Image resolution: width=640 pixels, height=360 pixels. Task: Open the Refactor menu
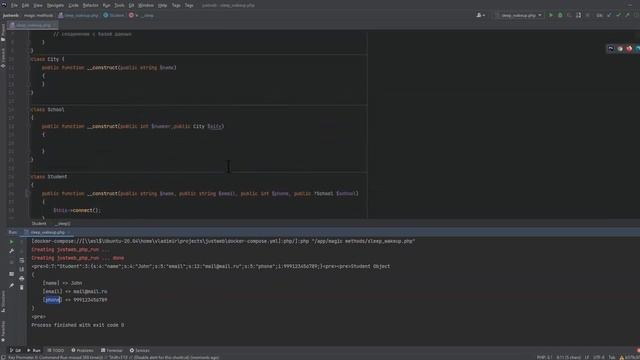pyautogui.click(x=91, y=5)
